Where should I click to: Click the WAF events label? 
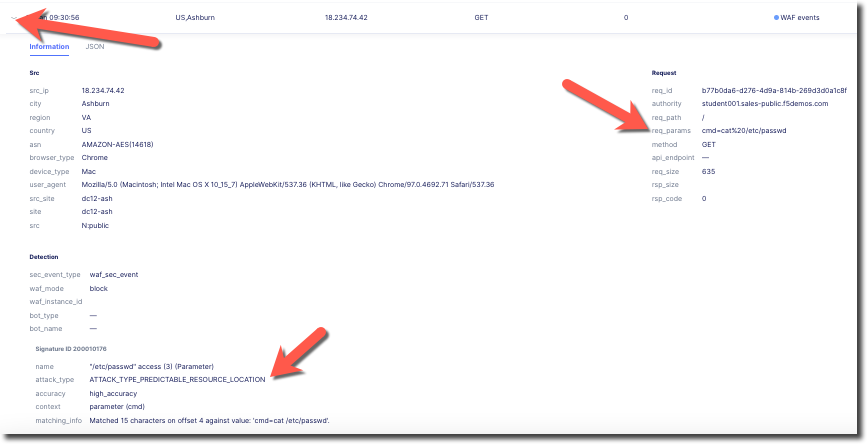pyautogui.click(x=800, y=18)
